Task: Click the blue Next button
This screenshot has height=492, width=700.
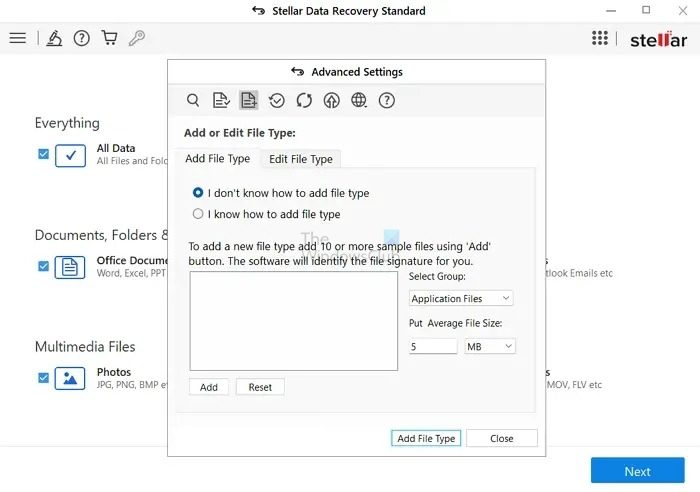Action: point(638,471)
